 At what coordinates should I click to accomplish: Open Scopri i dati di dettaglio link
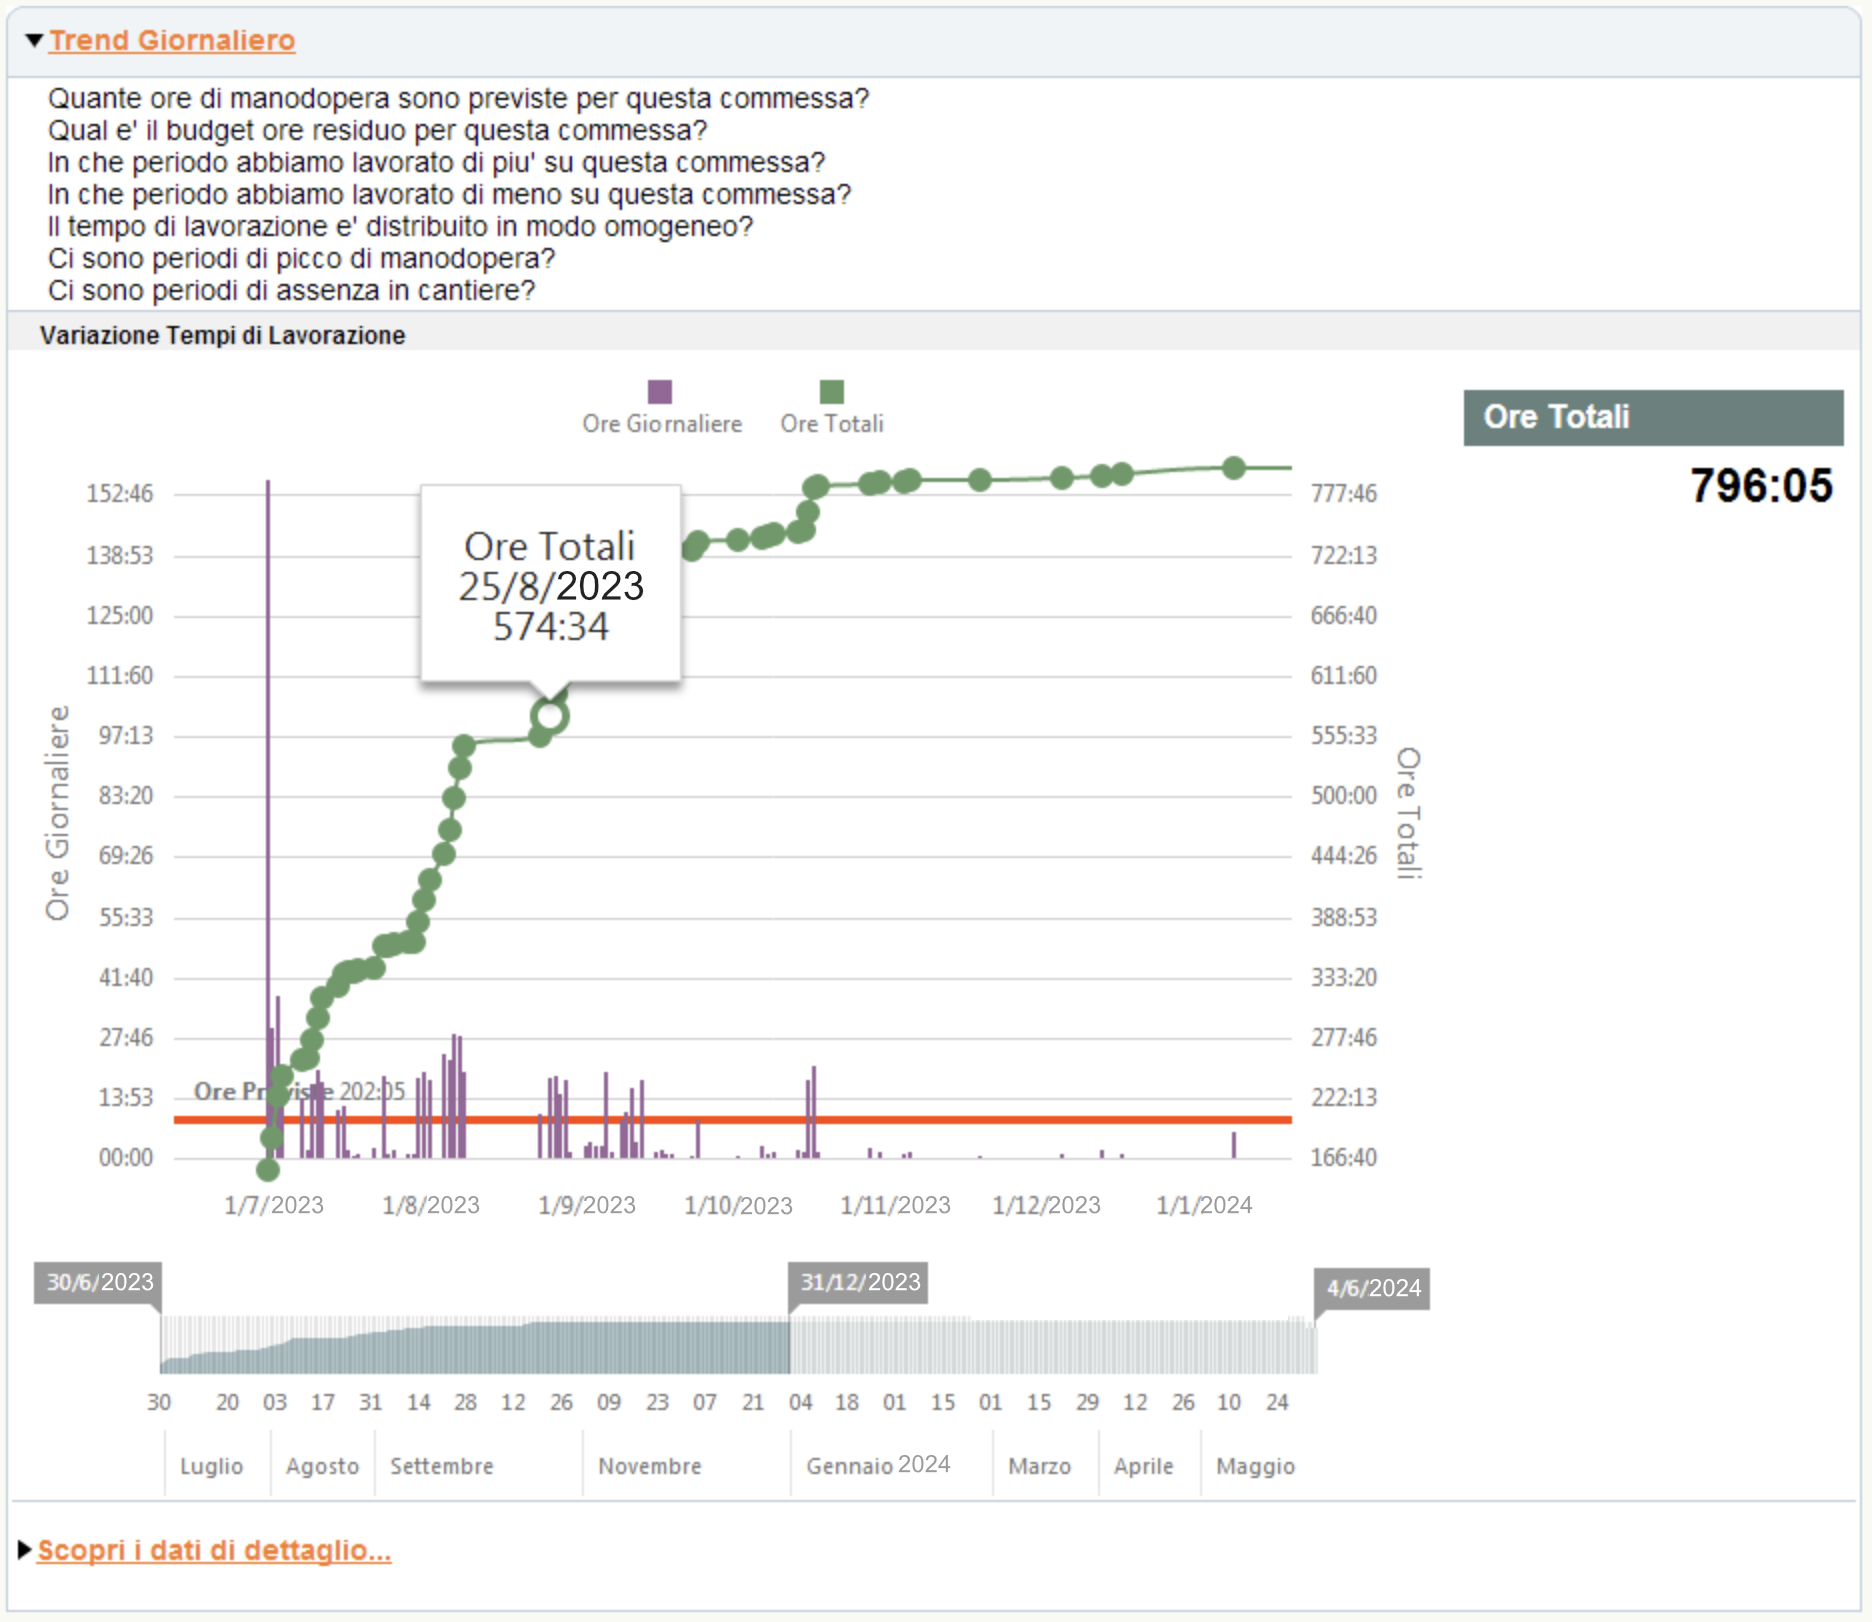click(x=214, y=1550)
